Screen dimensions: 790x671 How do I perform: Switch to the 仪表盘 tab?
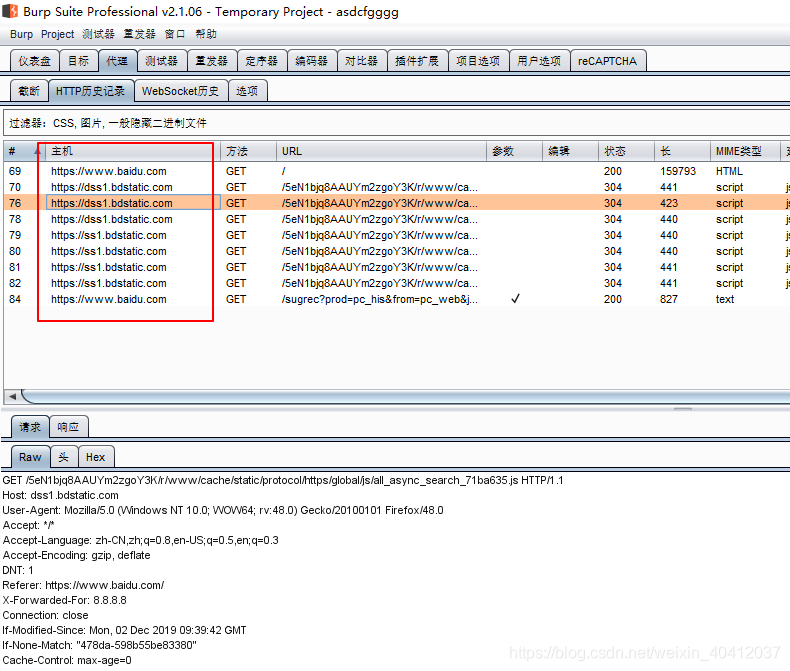coord(35,61)
